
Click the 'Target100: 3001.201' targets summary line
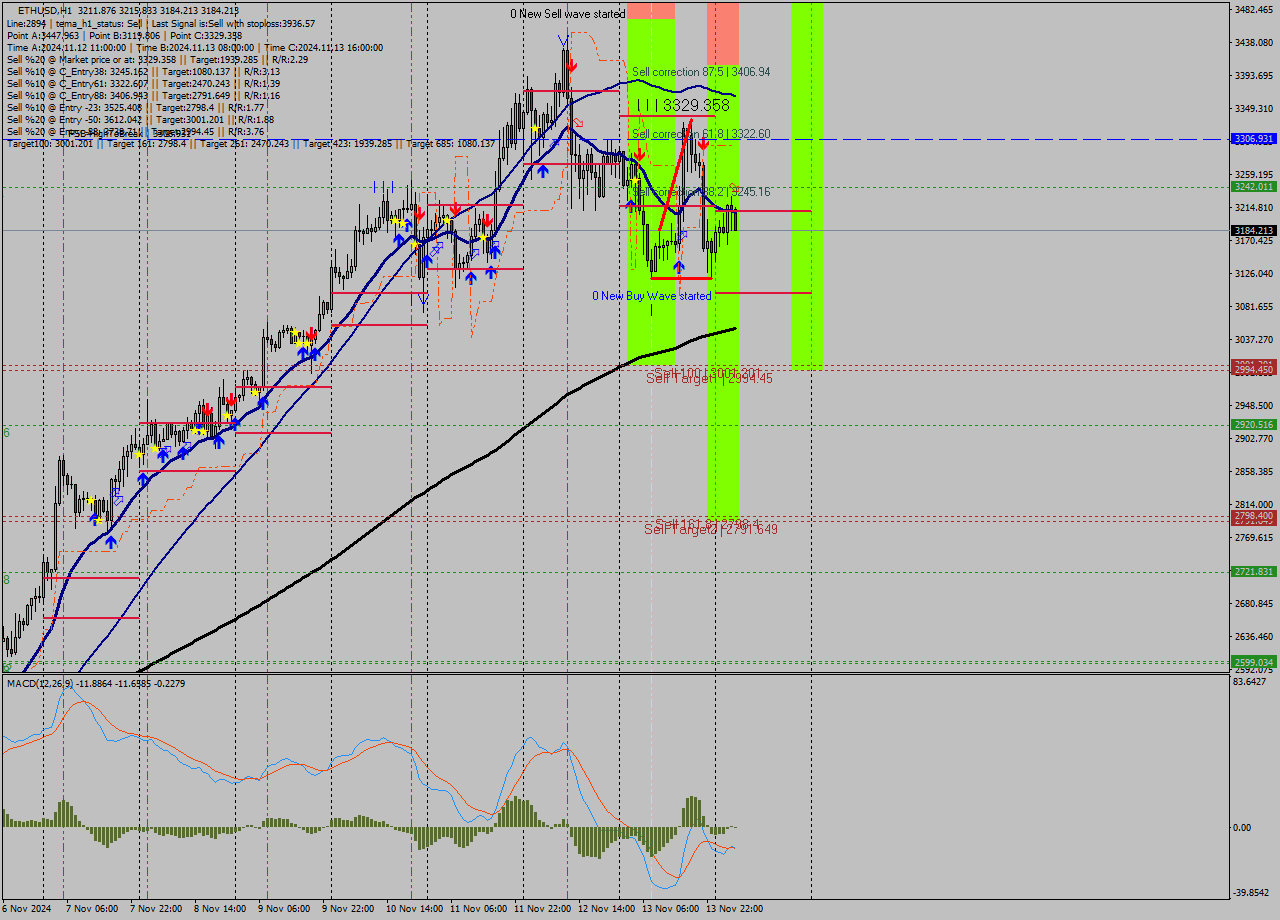click(x=250, y=143)
